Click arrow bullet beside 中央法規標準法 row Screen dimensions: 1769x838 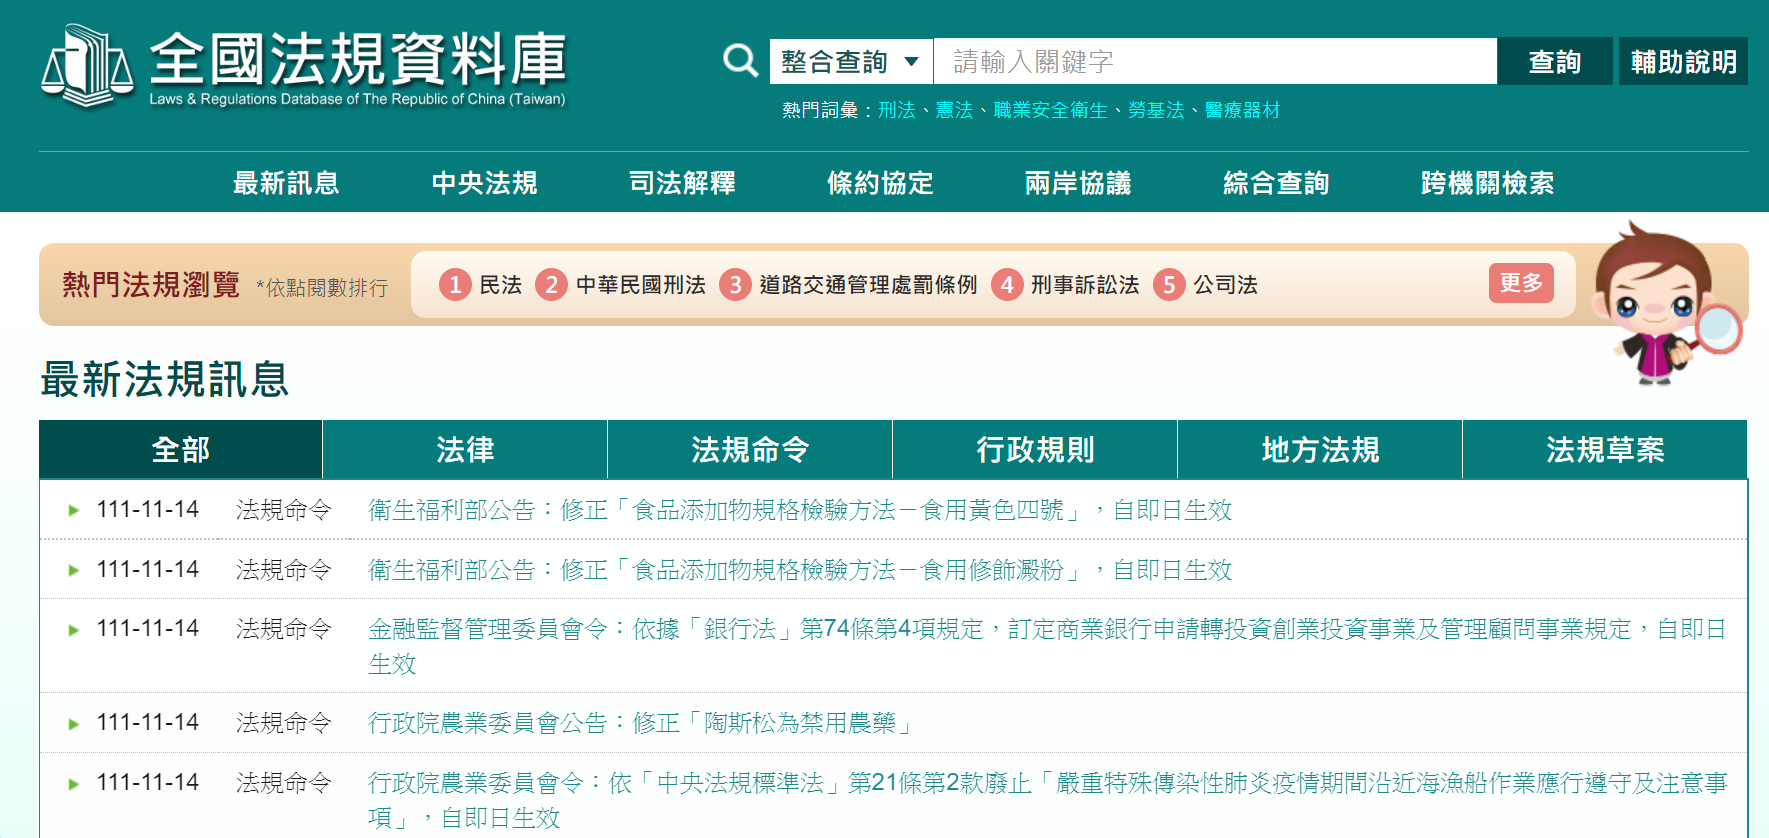73,784
